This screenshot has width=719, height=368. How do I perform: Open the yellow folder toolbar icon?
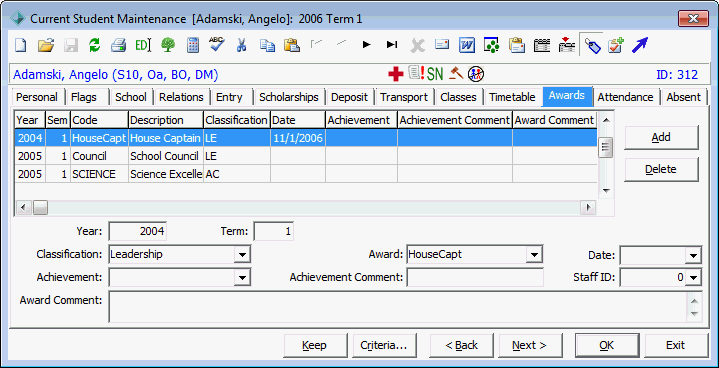click(x=46, y=45)
